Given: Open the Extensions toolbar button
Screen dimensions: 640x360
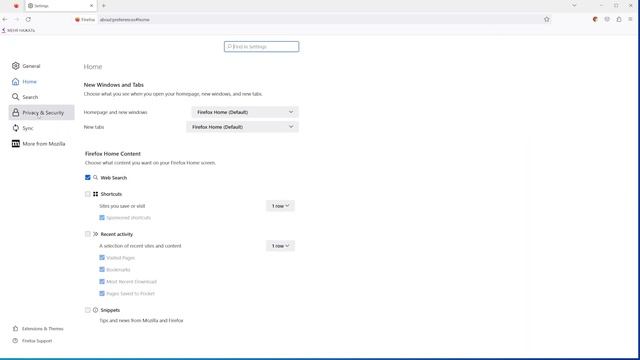Looking at the screenshot, I should (619, 19).
